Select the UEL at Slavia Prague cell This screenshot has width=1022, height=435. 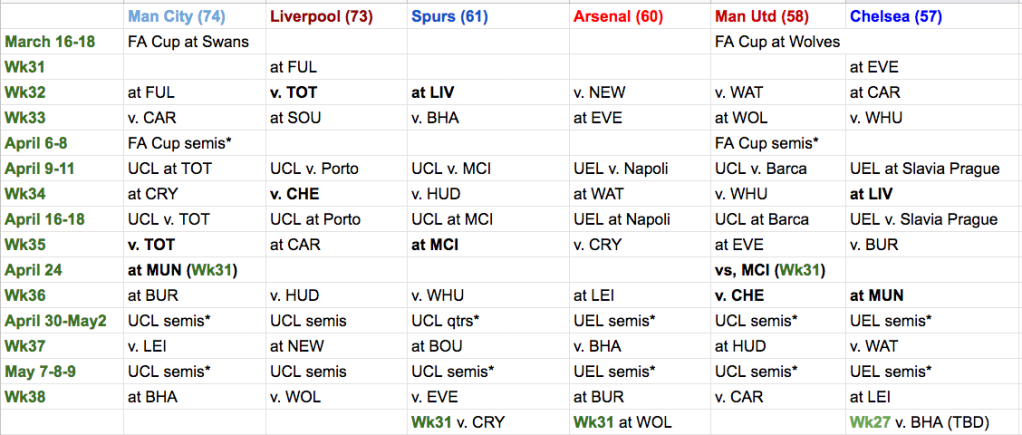coord(933,169)
